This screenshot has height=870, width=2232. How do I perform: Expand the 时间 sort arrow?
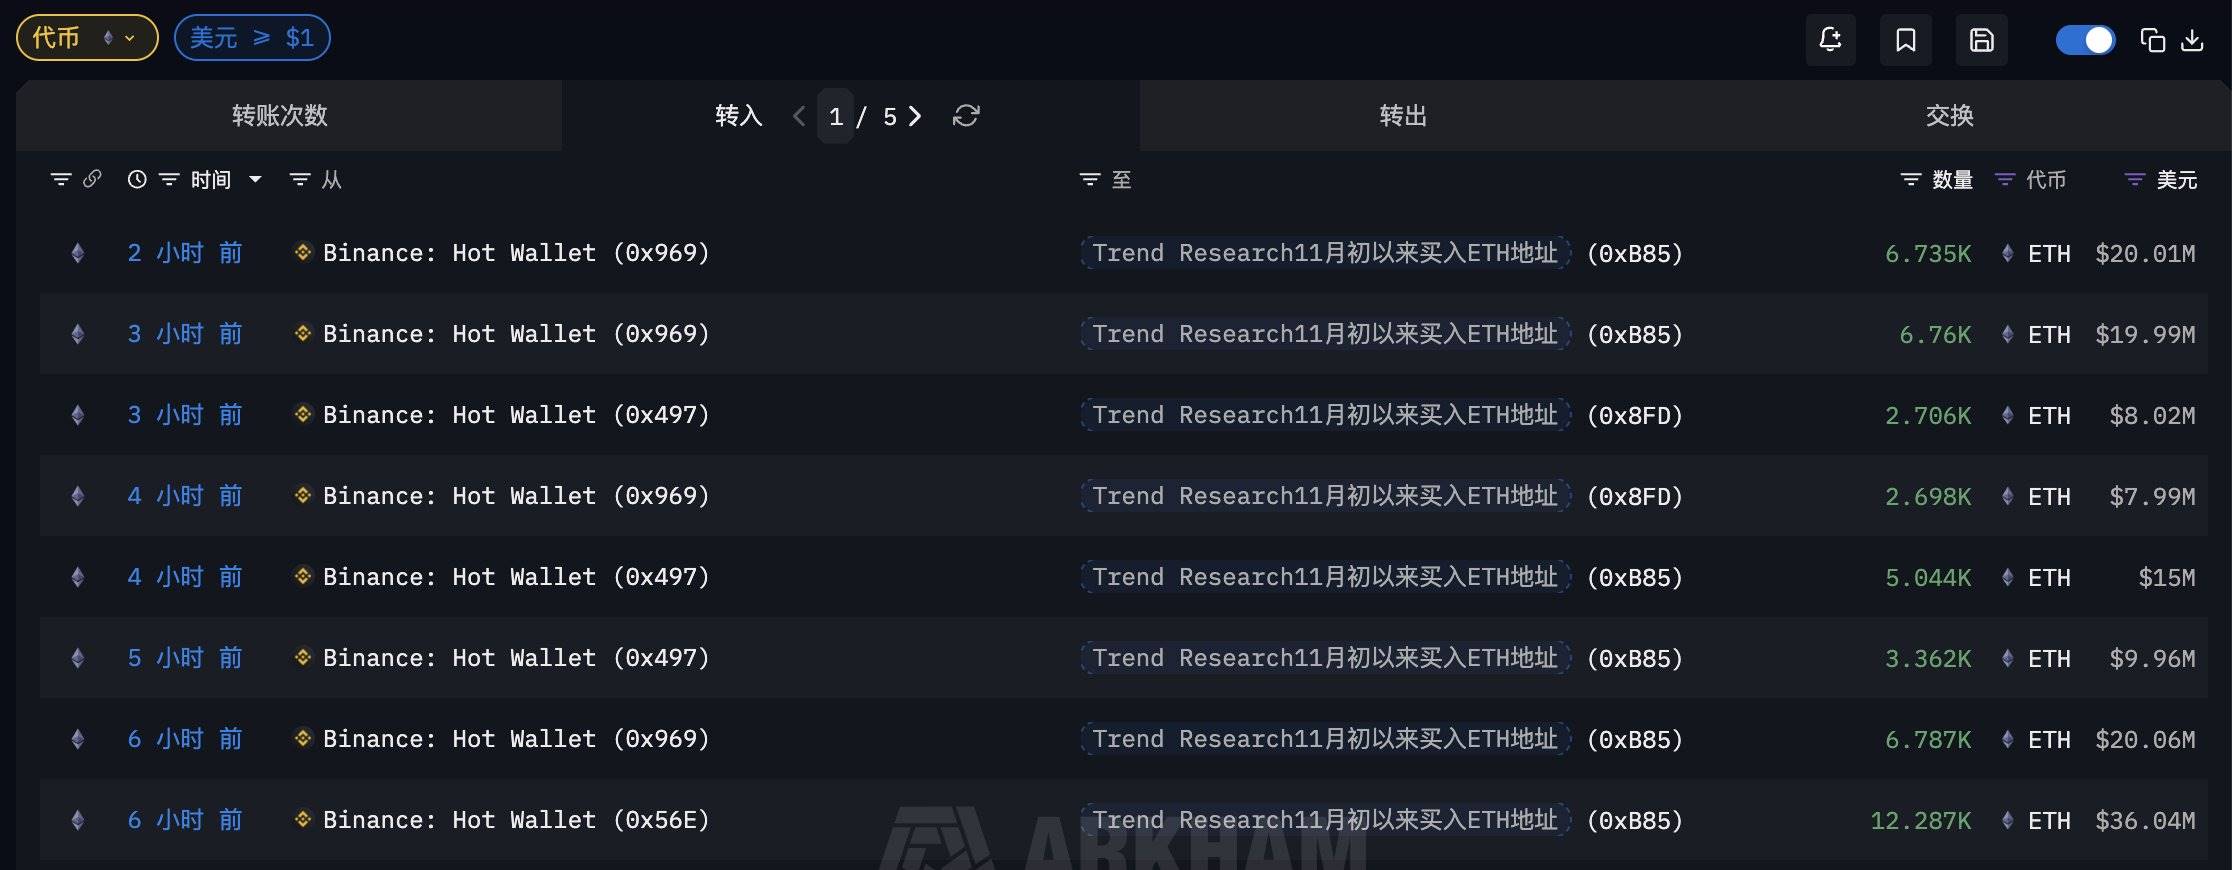pos(255,179)
